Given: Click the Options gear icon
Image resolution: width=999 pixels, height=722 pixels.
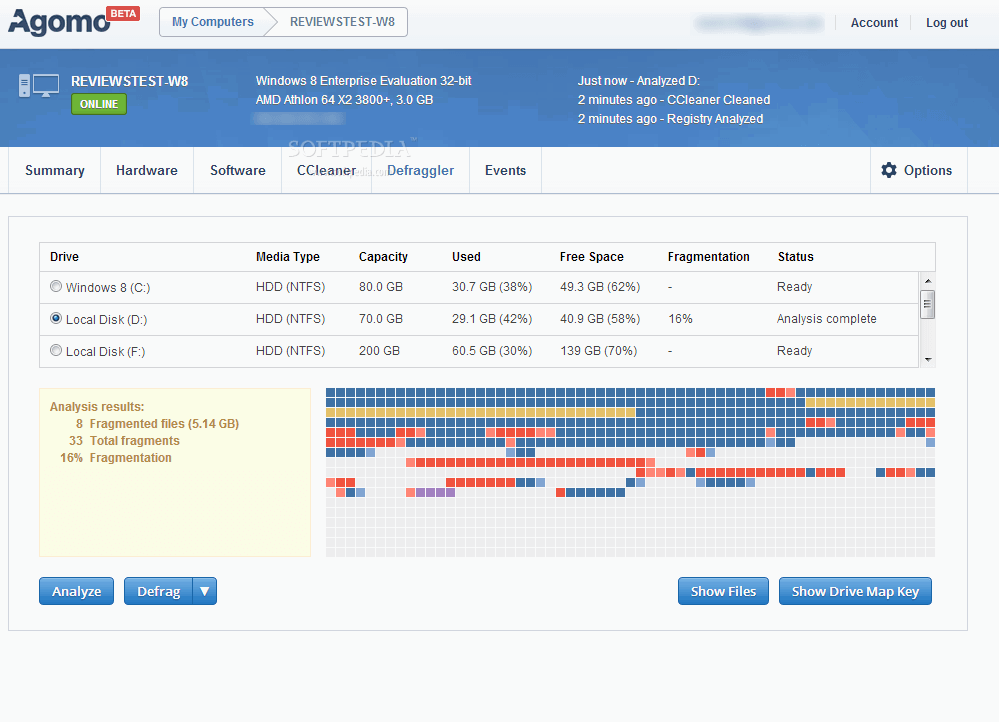Looking at the screenshot, I should tap(889, 170).
